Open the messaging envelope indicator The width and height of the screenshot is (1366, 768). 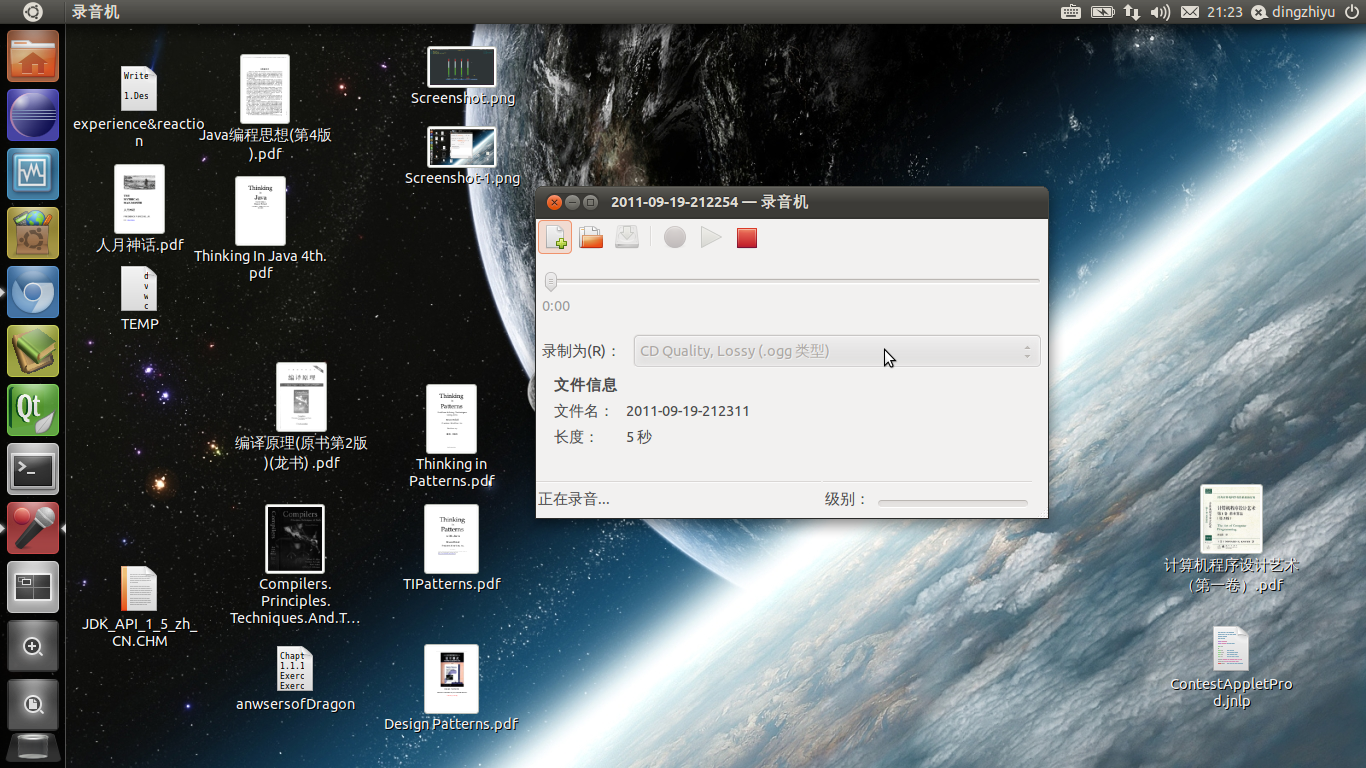[1190, 12]
